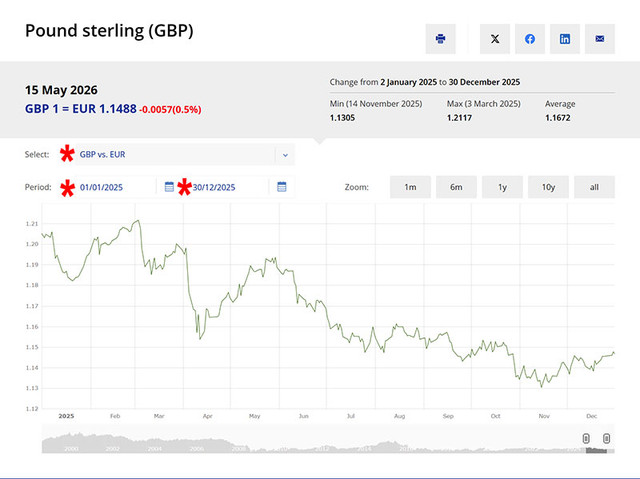Click the Average value 1.1672

[558, 118]
